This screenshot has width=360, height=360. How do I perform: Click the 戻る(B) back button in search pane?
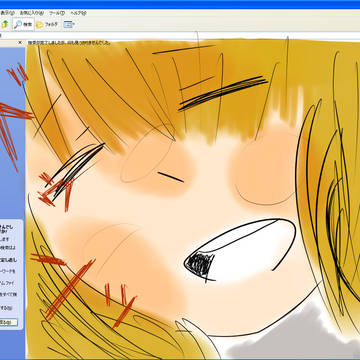click(x=9, y=322)
